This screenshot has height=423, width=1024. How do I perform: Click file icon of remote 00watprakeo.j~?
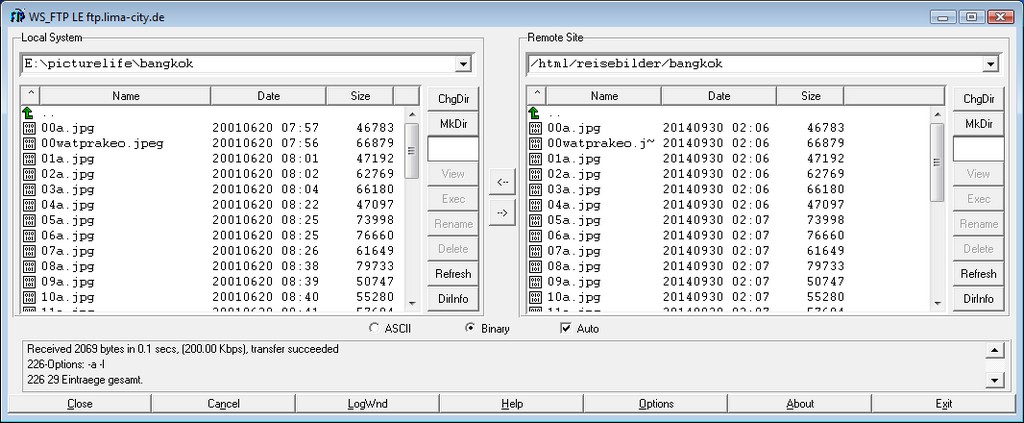[x=535, y=143]
